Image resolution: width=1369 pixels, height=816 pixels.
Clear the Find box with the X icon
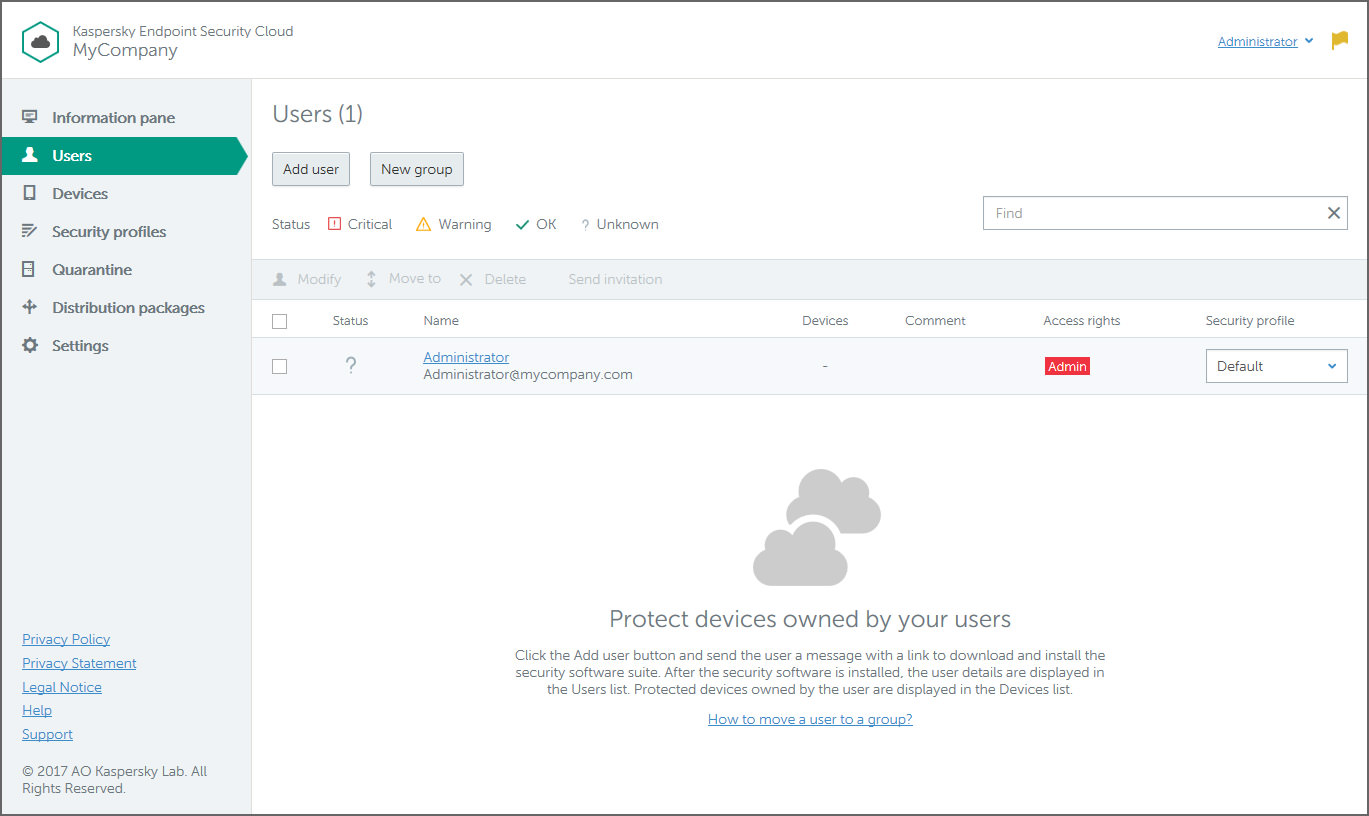pos(1333,213)
